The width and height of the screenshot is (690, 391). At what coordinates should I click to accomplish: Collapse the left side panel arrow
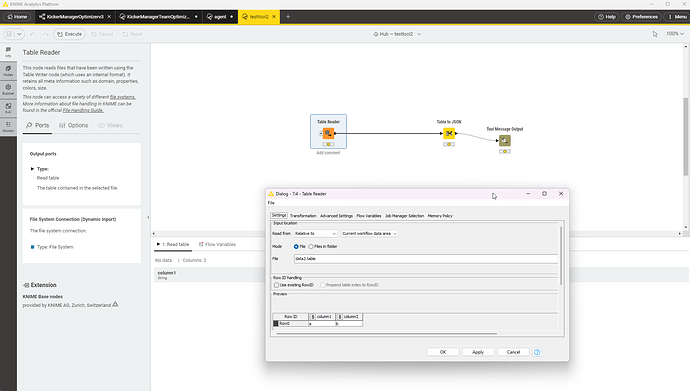tap(148, 217)
